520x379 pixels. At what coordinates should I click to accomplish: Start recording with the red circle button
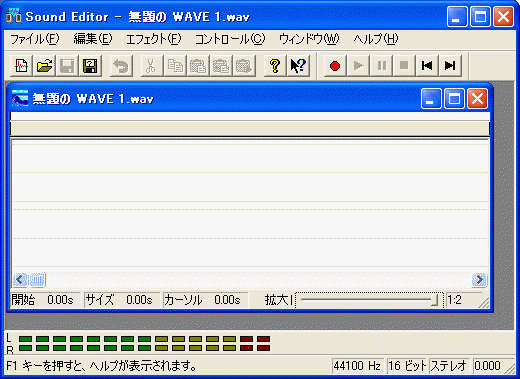click(x=335, y=66)
